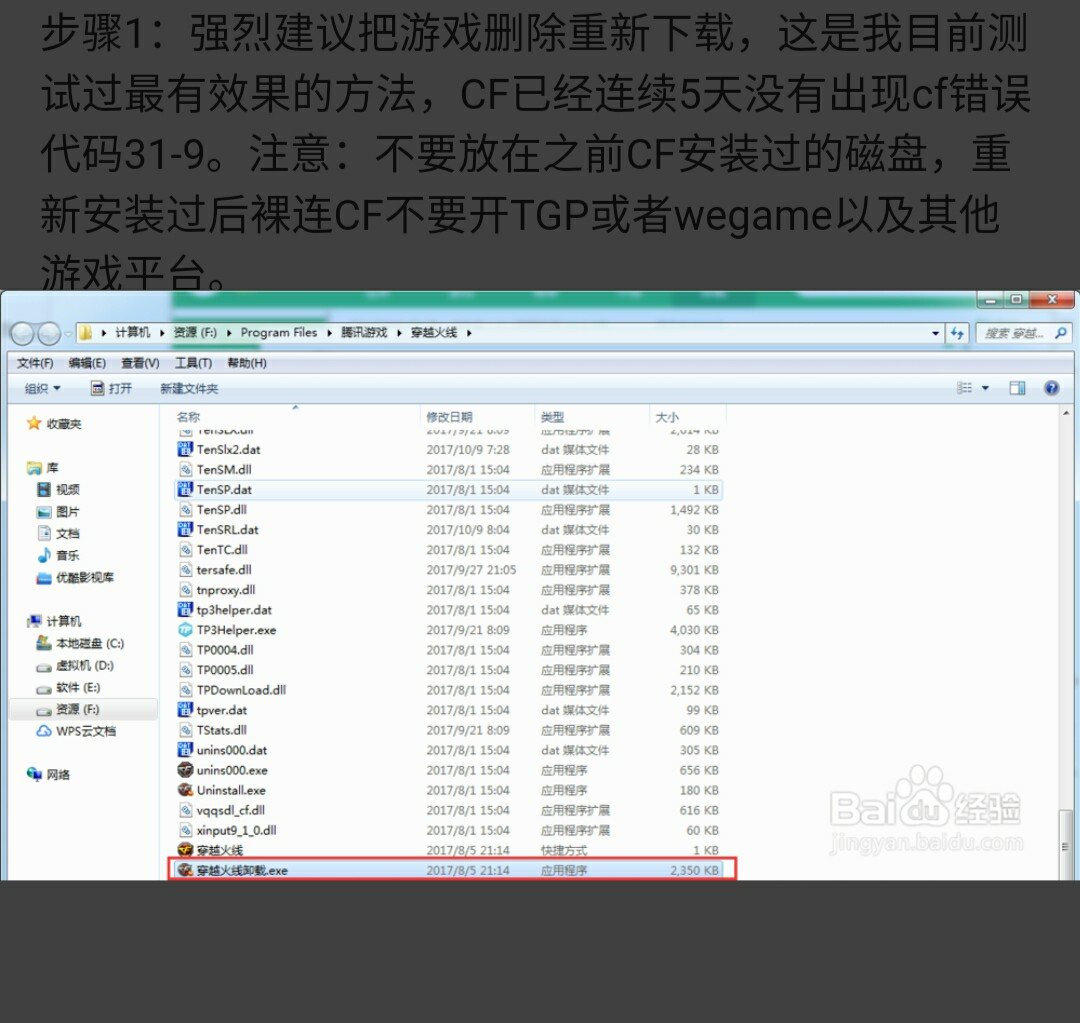Open the 工具 menu
This screenshot has width=1080, height=1023.
pos(194,362)
